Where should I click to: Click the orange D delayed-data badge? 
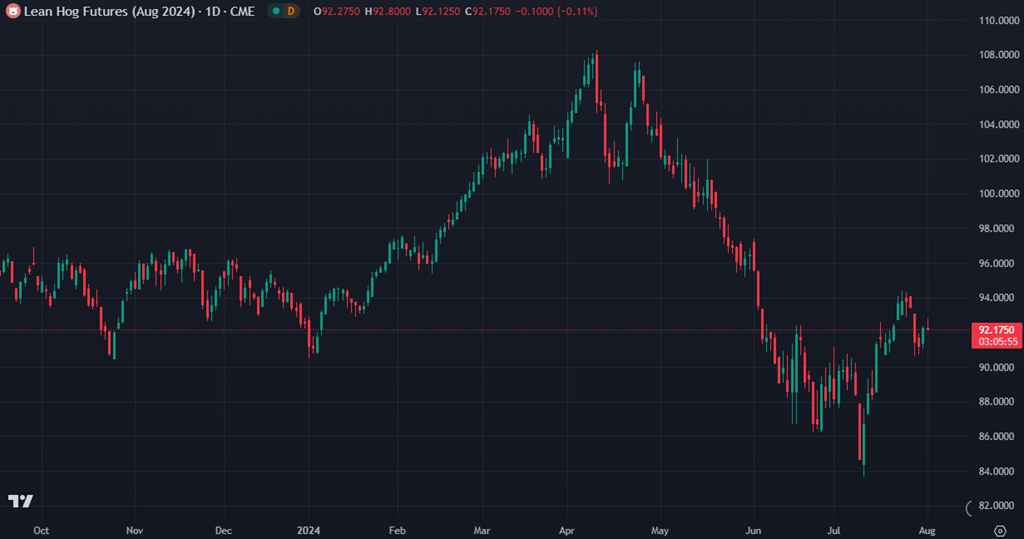(291, 10)
